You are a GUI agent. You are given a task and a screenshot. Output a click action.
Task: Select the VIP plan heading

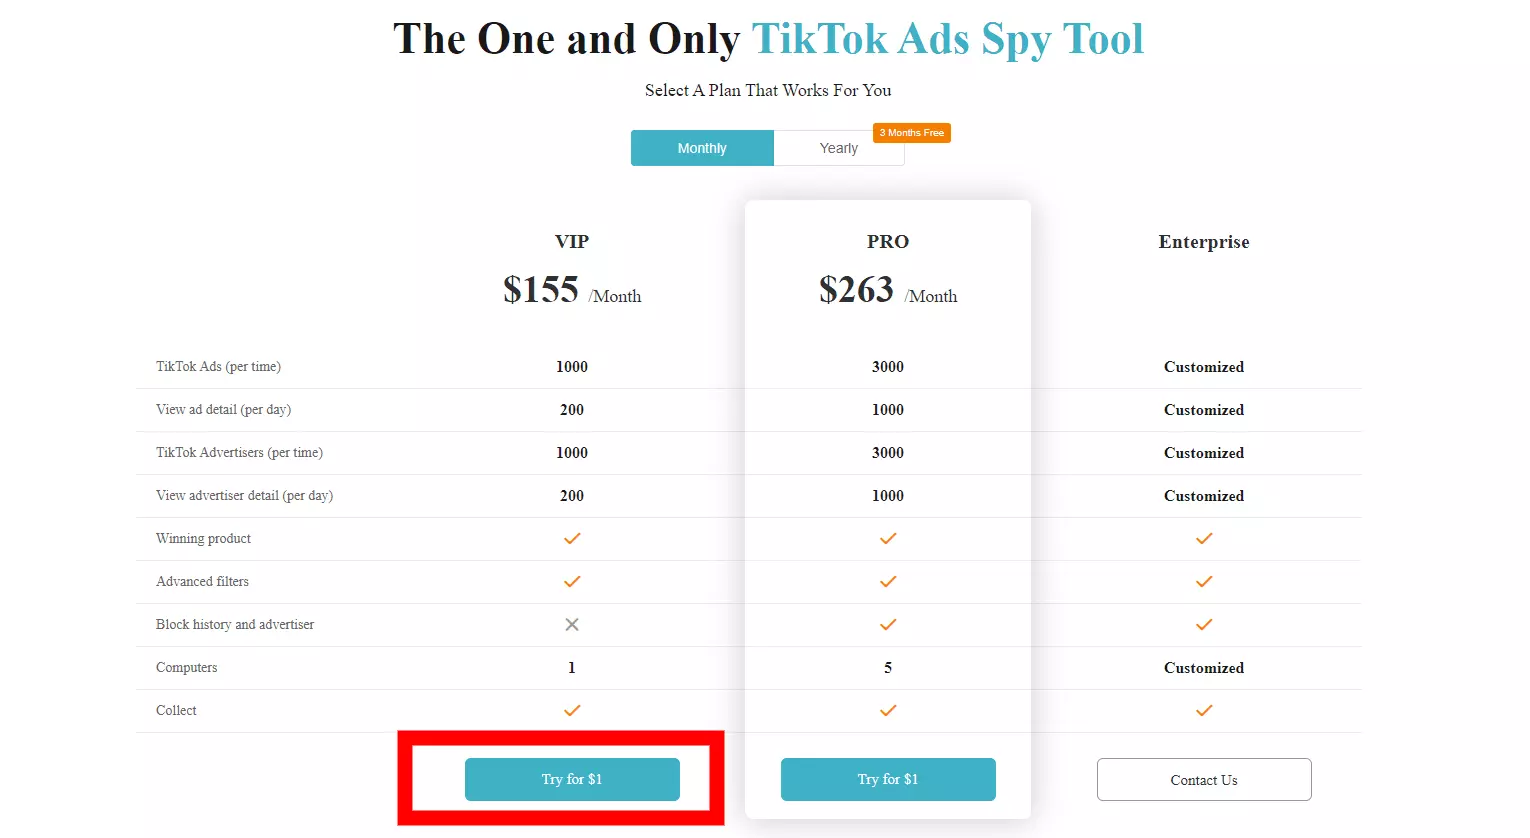click(572, 242)
